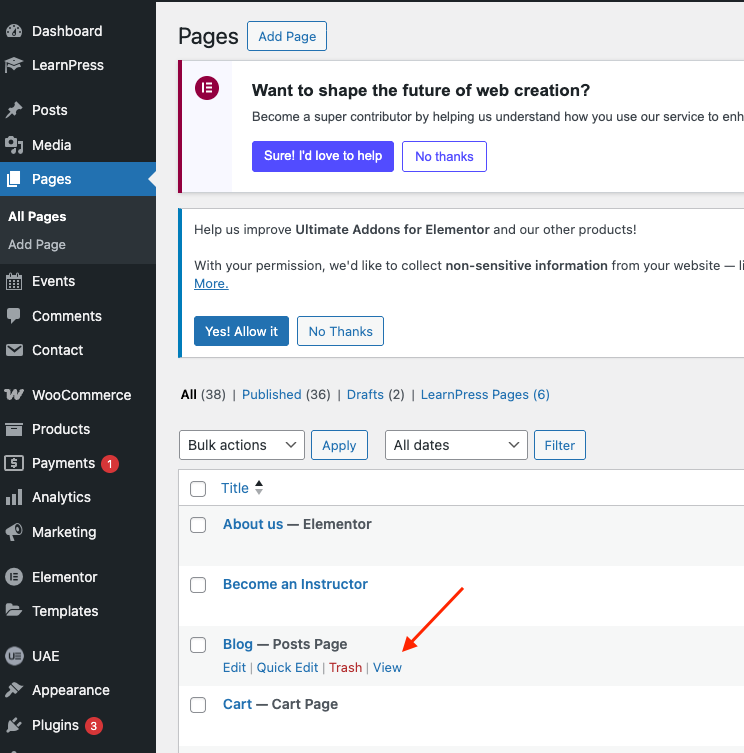This screenshot has height=753, width=744.
Task: Open Events using the calendar icon
Action: tap(14, 281)
